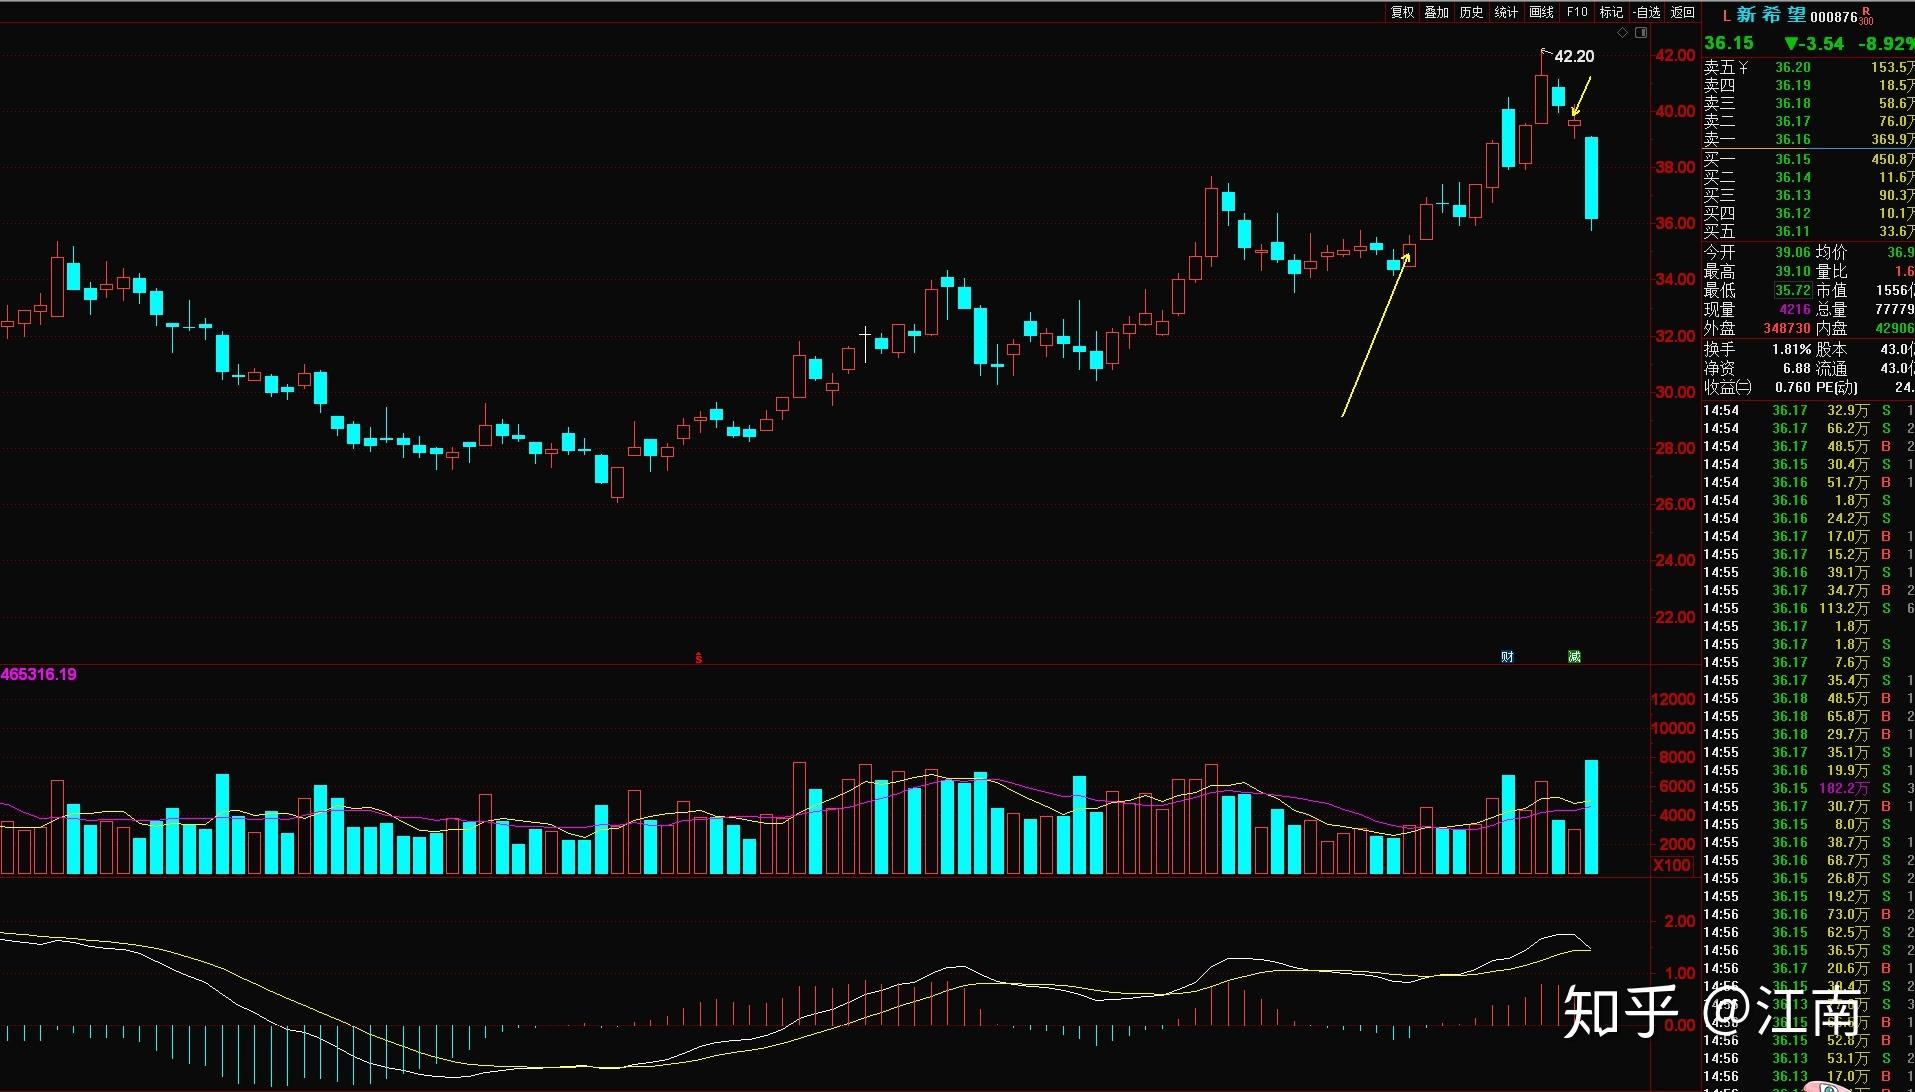This screenshot has height=1092, width=1915.
Task: Click the 2.00 MACD axis label
Action: click(1679, 921)
